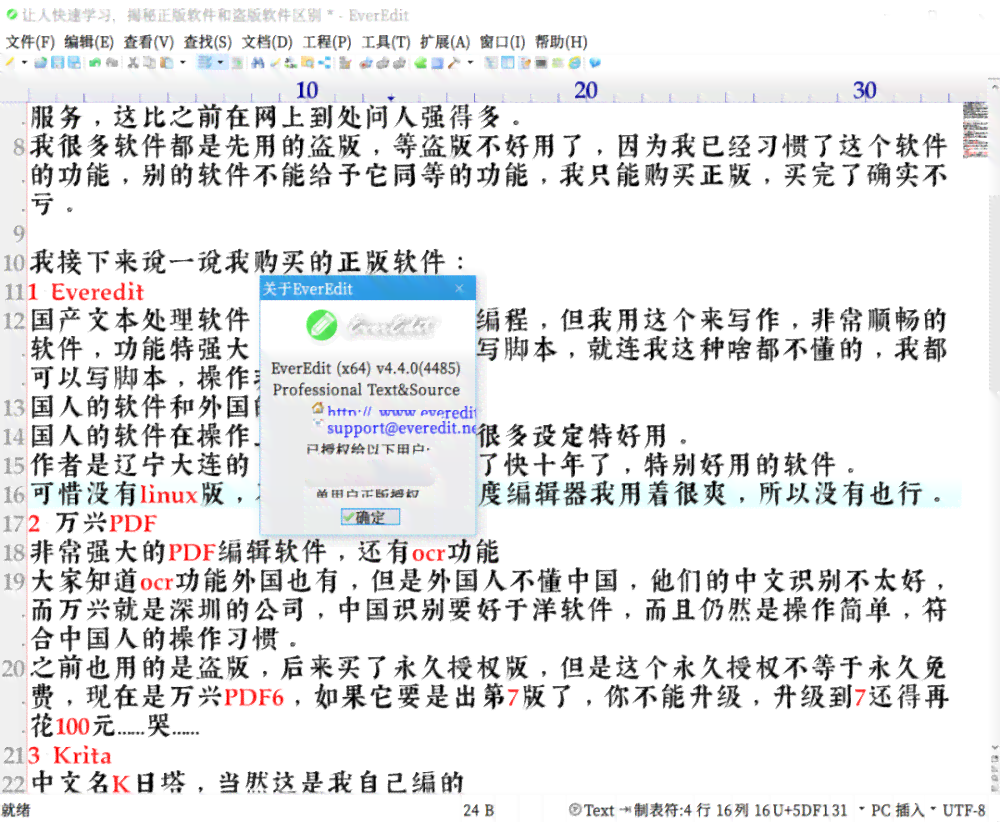Click the Paste clipboard icon
Screen dimensions: 1000x822
tap(166, 63)
